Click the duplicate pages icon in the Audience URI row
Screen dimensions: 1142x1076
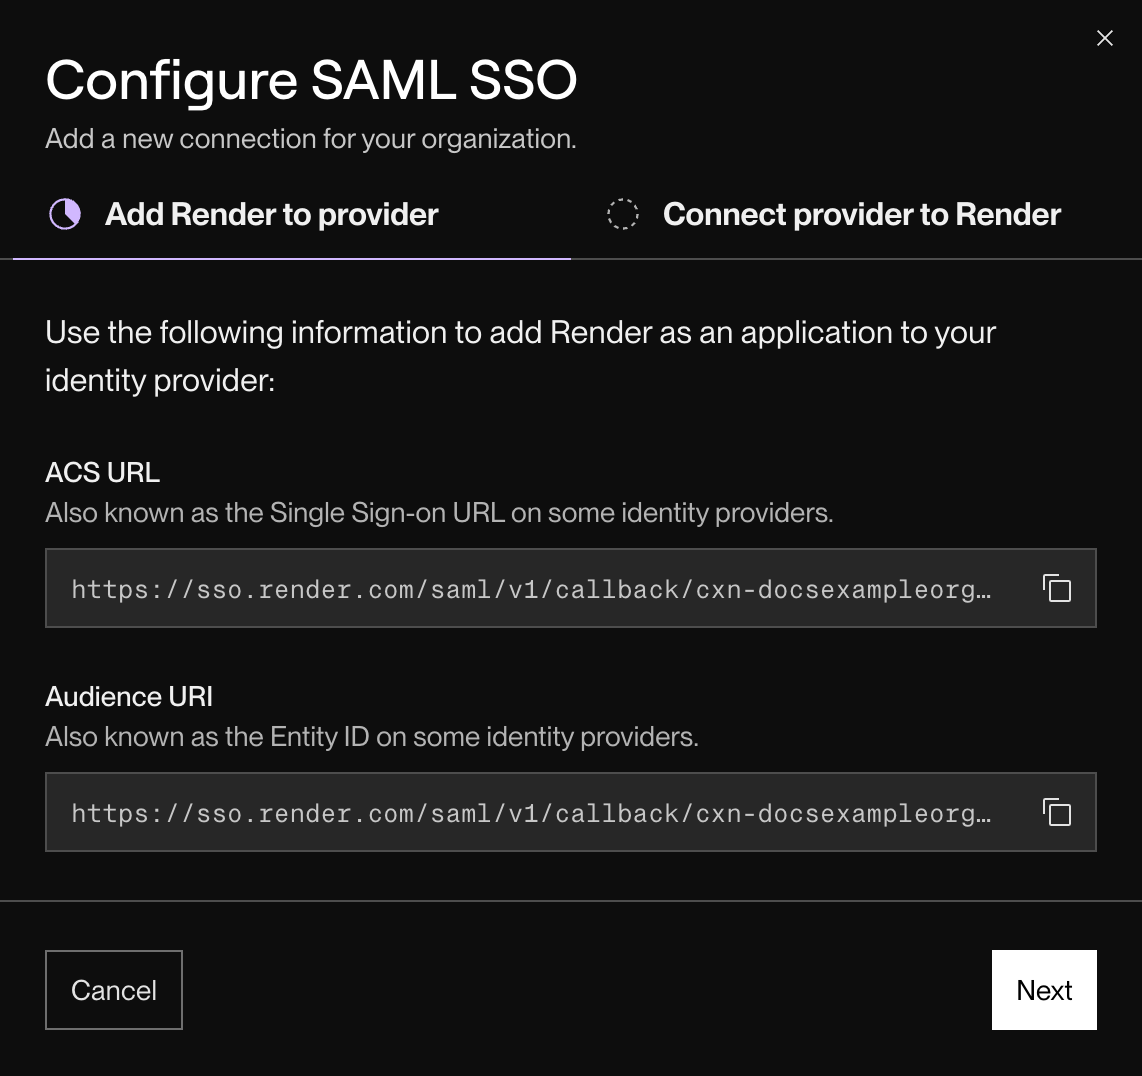tap(1057, 813)
